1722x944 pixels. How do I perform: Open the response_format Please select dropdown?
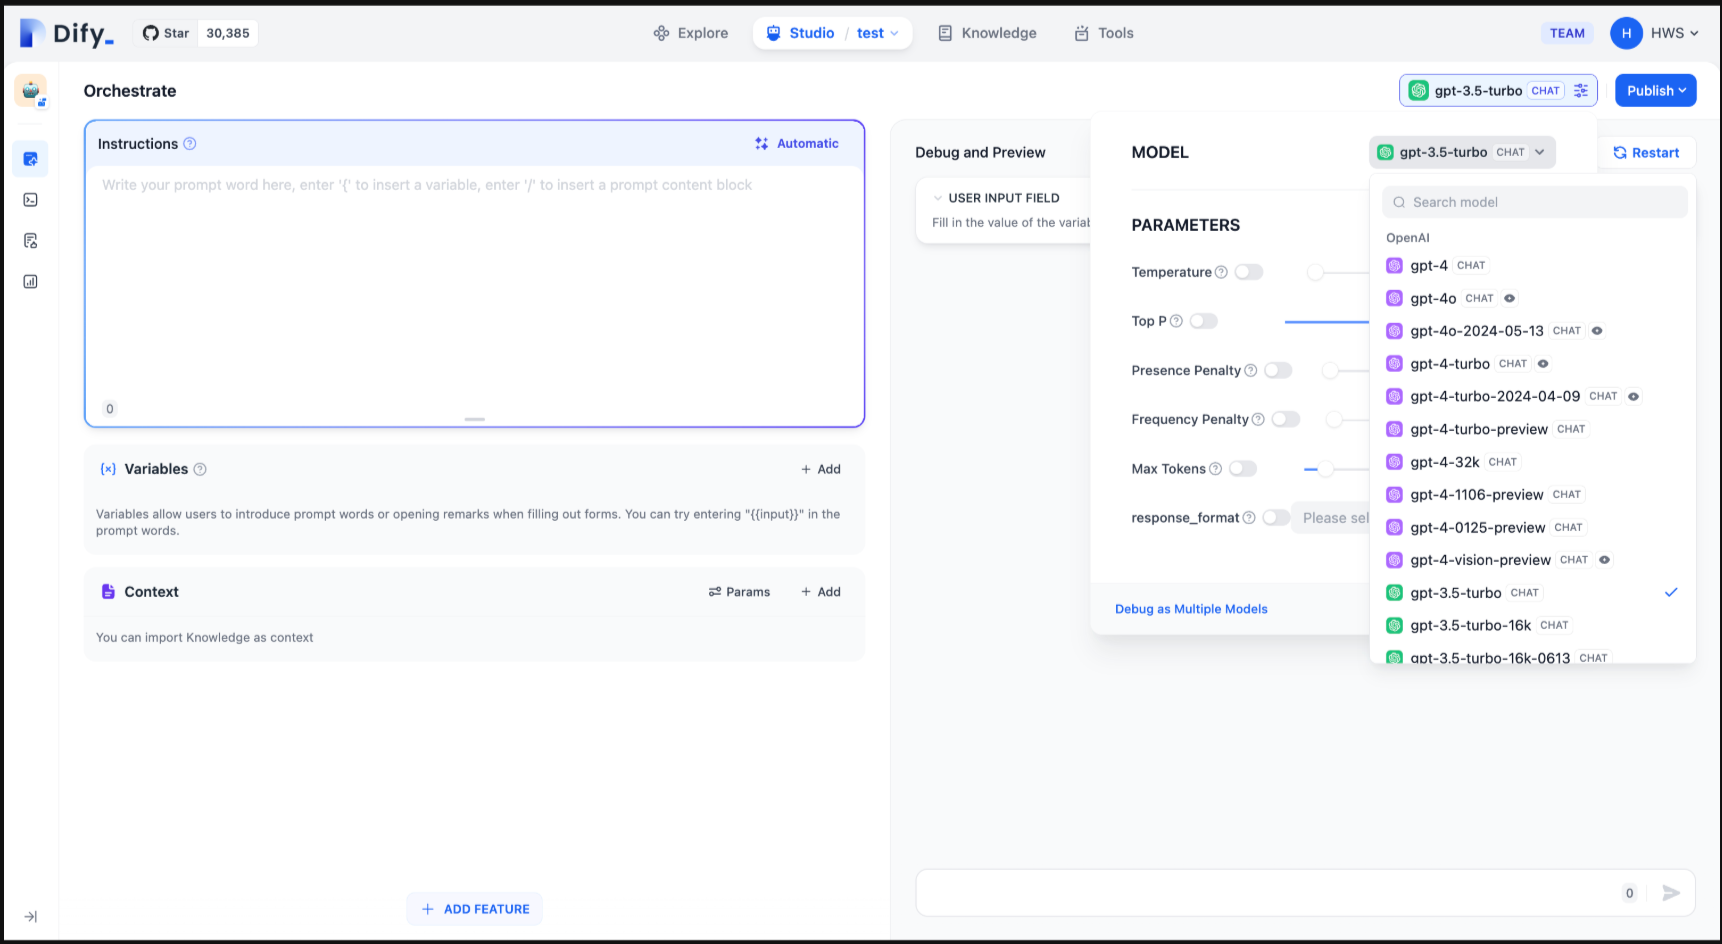tap(1331, 518)
